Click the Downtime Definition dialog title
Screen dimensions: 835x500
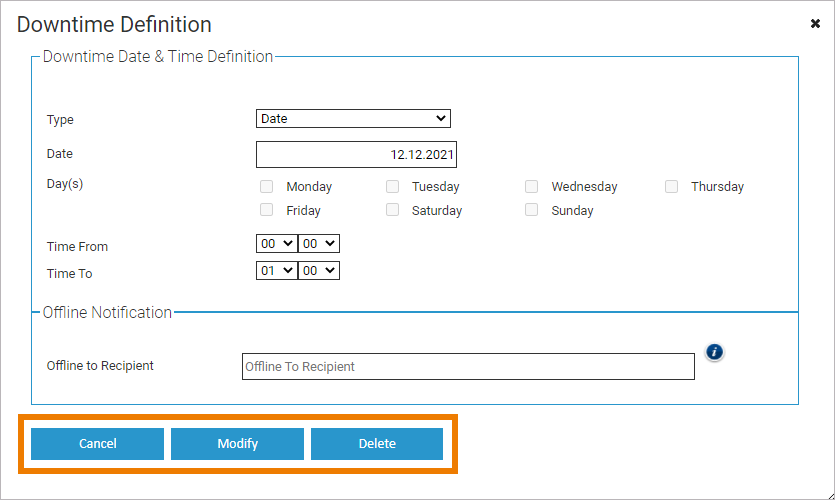(x=114, y=25)
